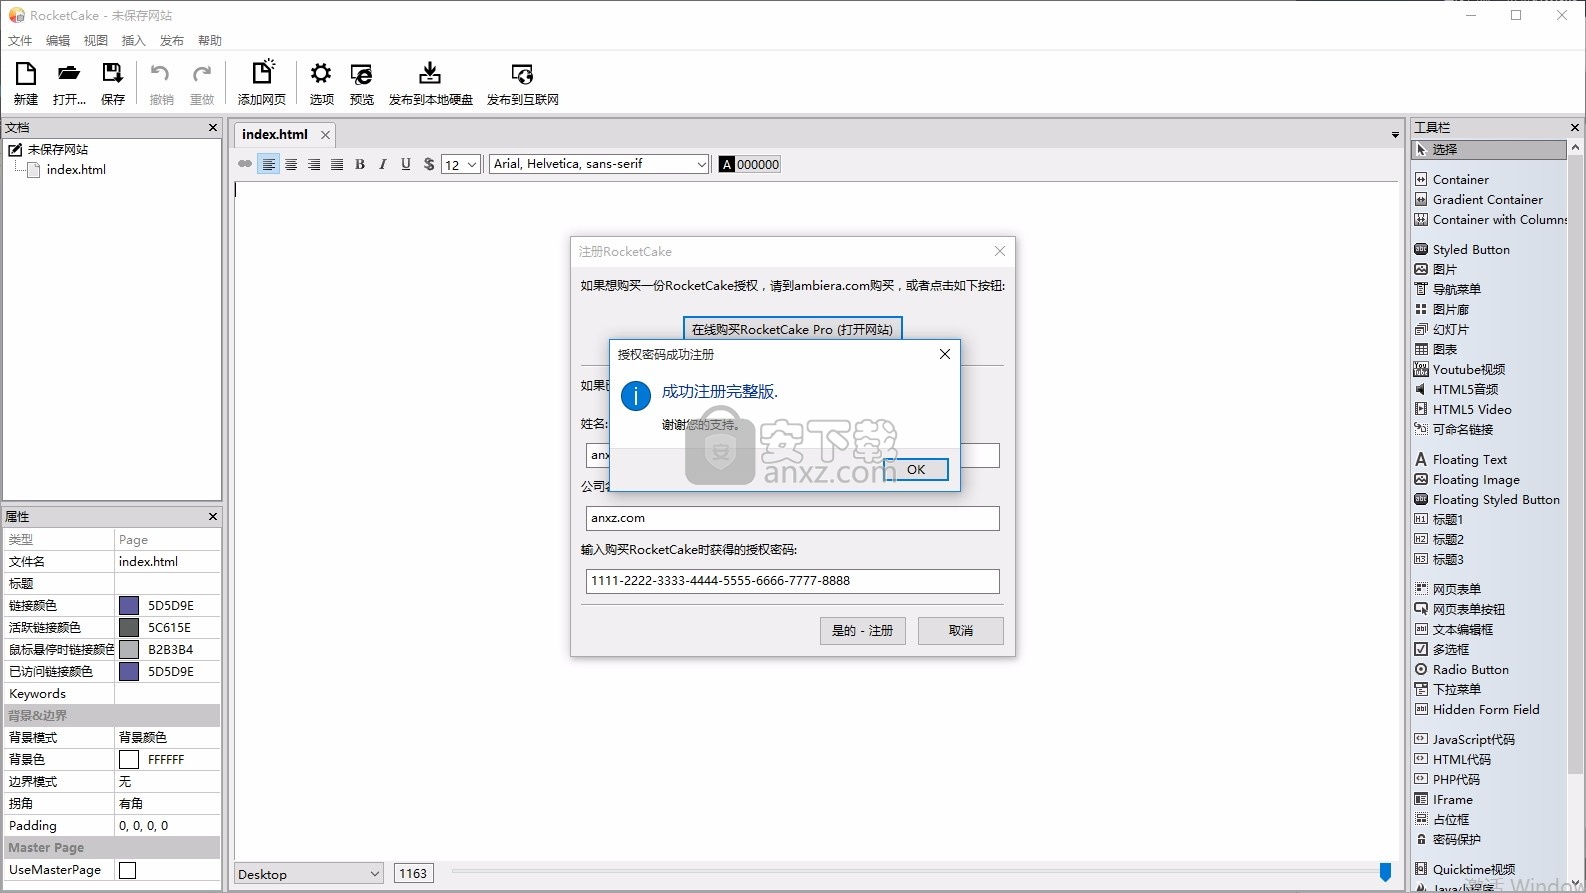The width and height of the screenshot is (1586, 893).
Task: Open 选项 (Options) gear icon
Action: pos(321,74)
